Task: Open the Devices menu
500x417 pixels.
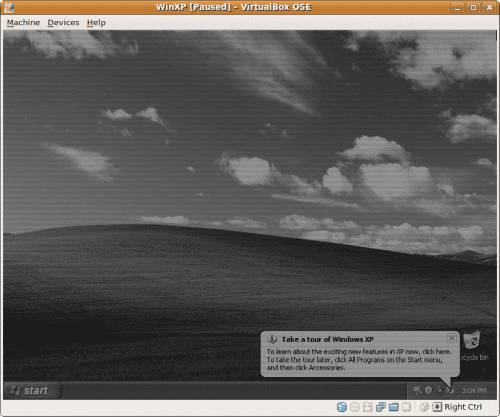Action: click(x=63, y=23)
